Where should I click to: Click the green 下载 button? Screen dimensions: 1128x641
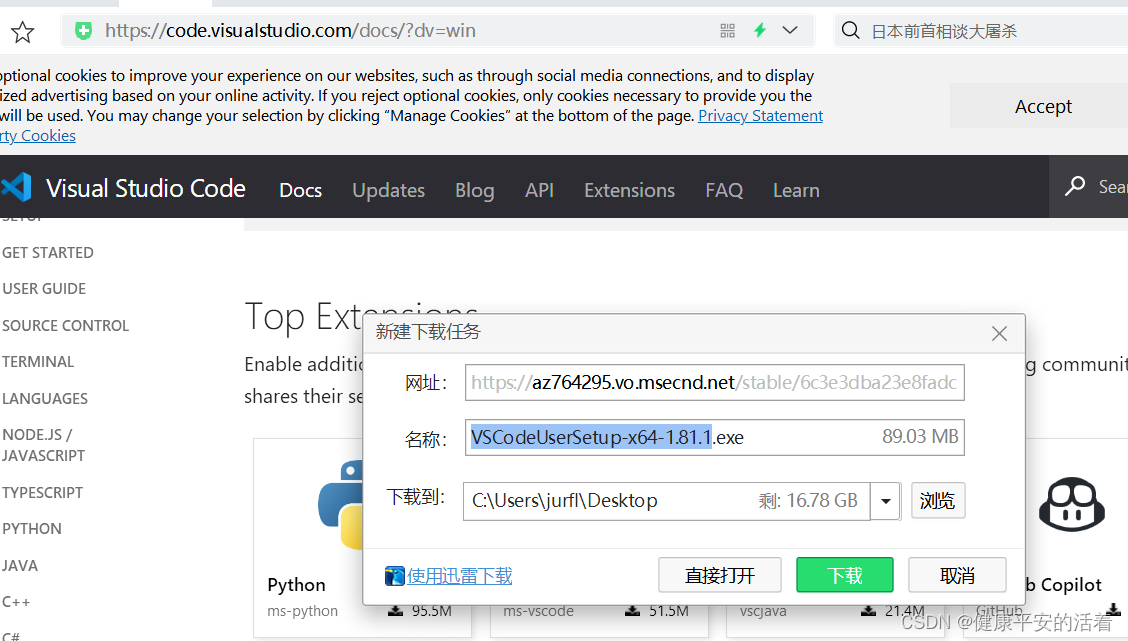[845, 576]
